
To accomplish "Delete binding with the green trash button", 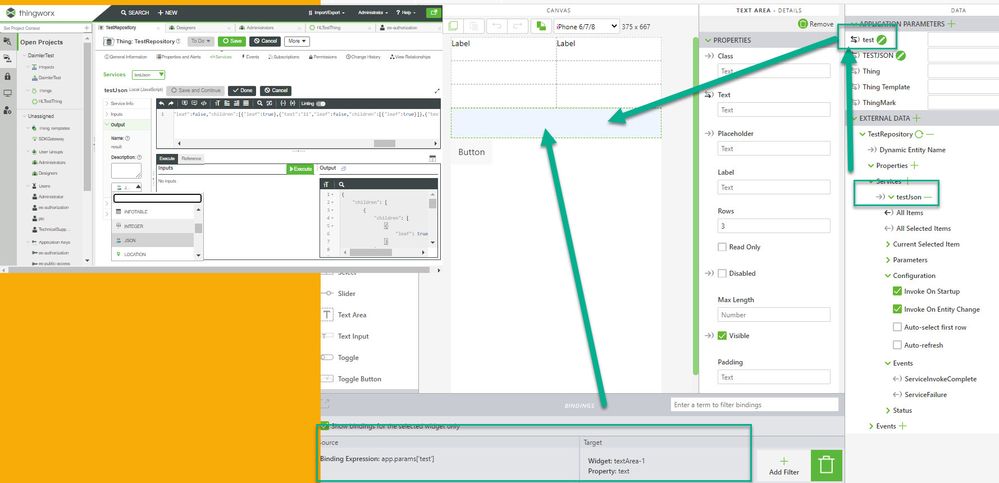I will pyautogui.click(x=826, y=466).
